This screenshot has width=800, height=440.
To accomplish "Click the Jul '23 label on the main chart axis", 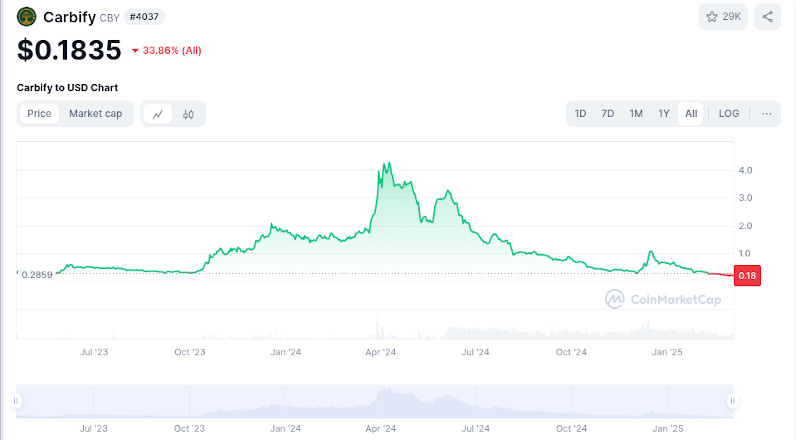I will click(94, 352).
